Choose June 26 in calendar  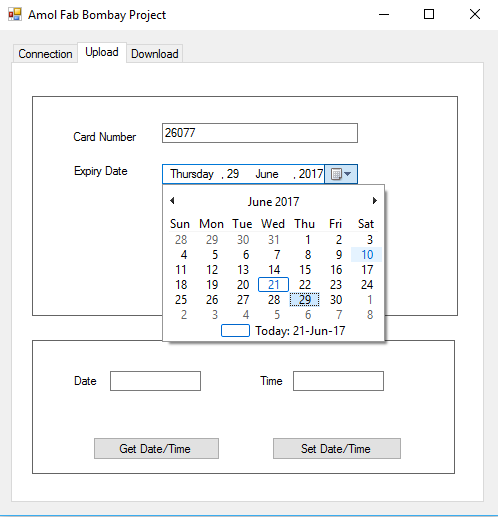(212, 300)
